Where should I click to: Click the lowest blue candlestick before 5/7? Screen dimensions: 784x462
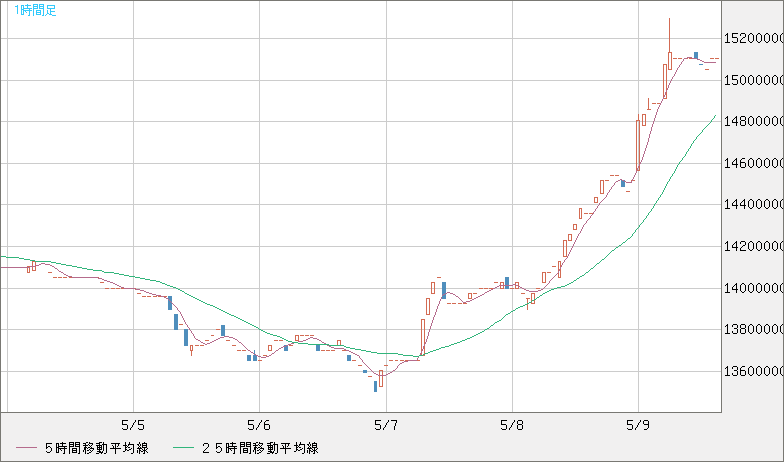pyautogui.click(x=376, y=386)
